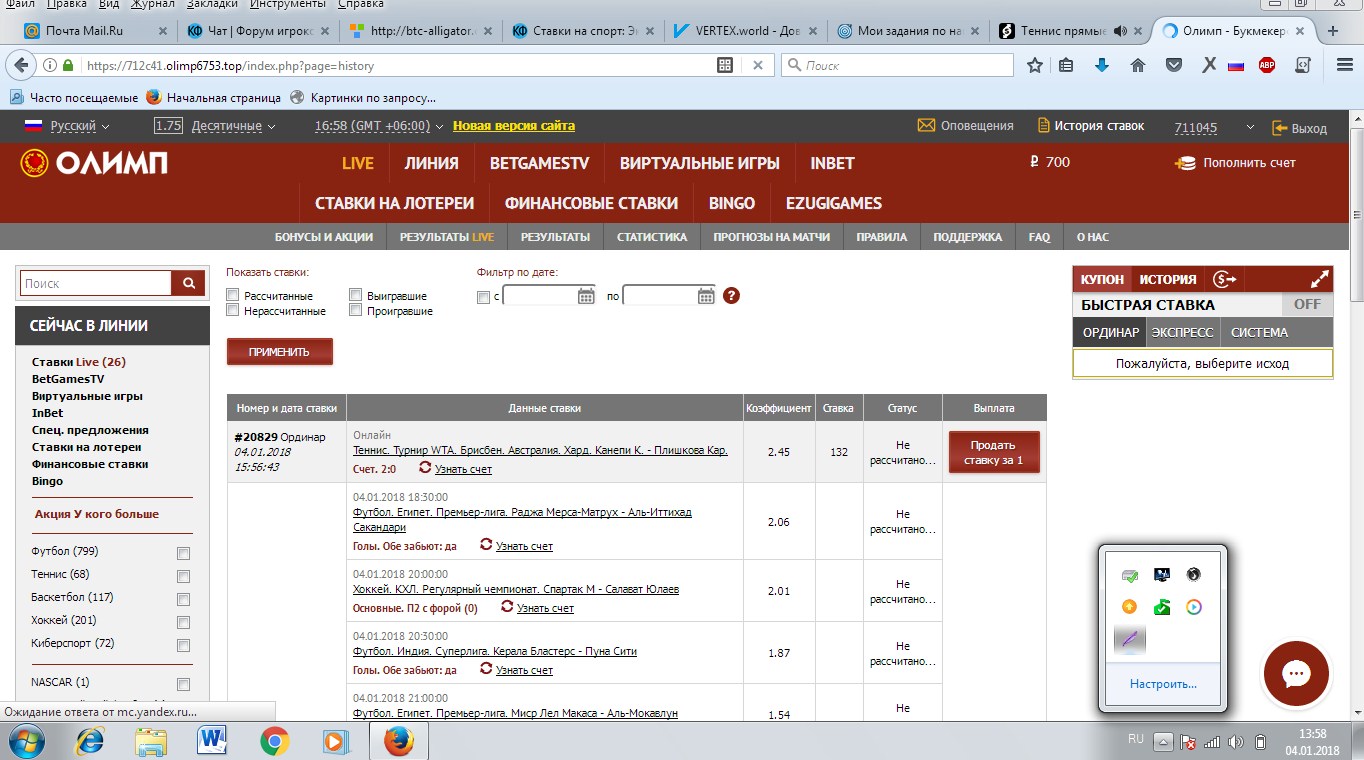The width and height of the screenshot is (1364, 760).
Task: Open the ЛИНИЯ section in the main menu
Action: (431, 163)
